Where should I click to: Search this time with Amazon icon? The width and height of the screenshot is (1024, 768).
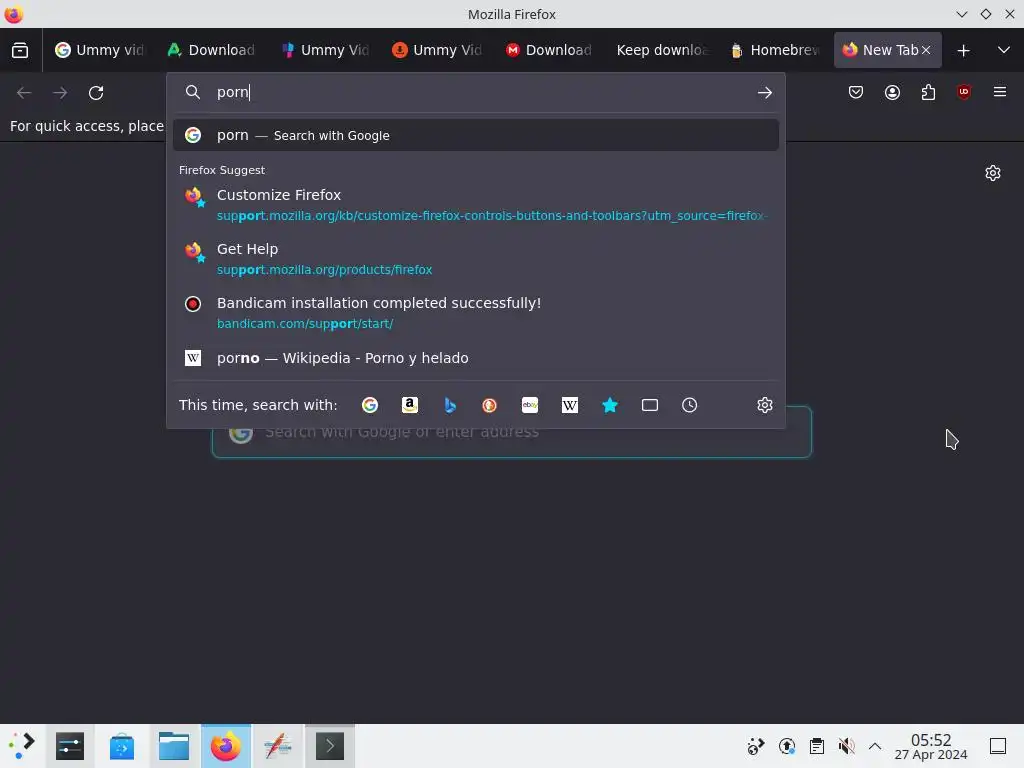point(409,405)
